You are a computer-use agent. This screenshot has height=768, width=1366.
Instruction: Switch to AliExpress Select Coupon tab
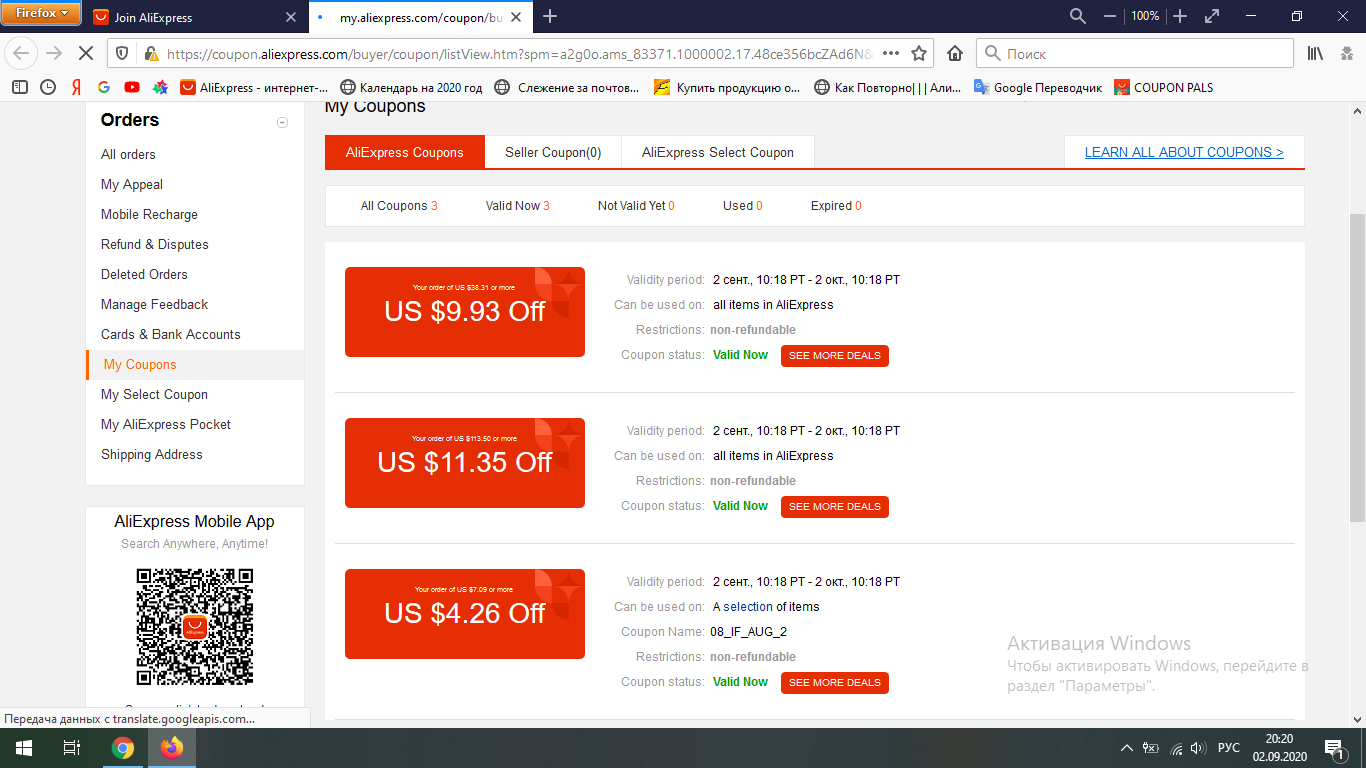point(718,152)
